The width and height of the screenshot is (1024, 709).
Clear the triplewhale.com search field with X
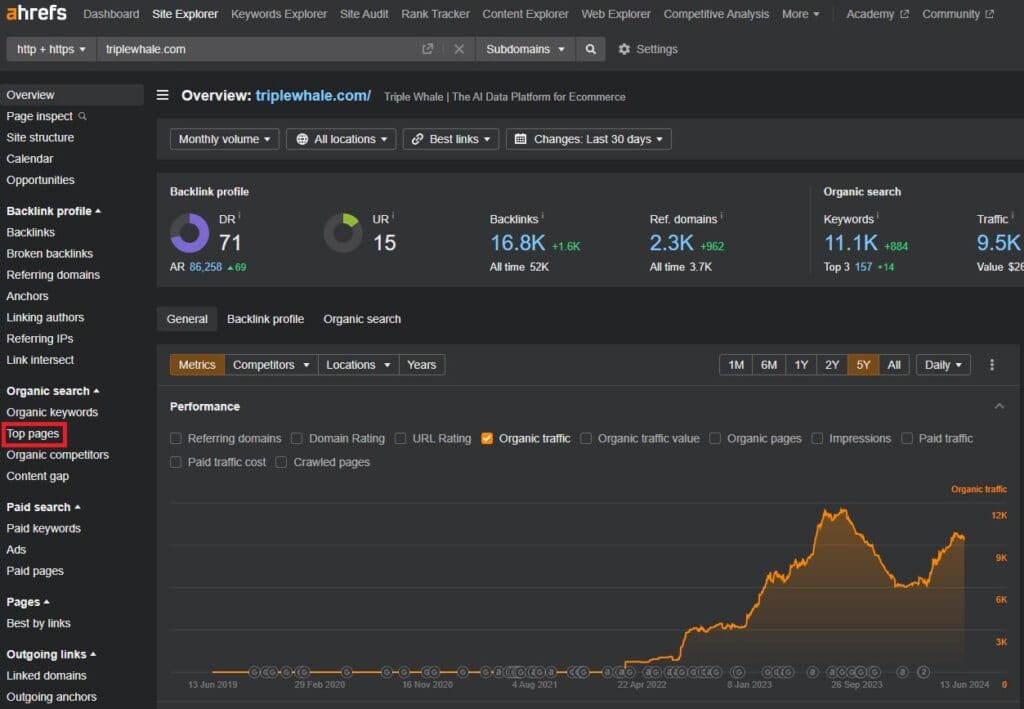(x=459, y=49)
